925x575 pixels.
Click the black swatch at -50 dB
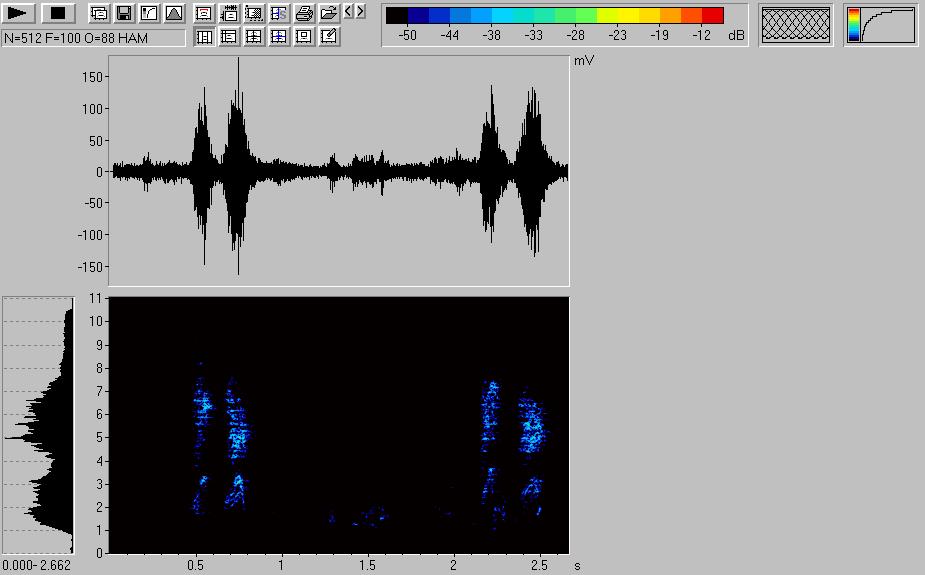pyautogui.click(x=396, y=15)
